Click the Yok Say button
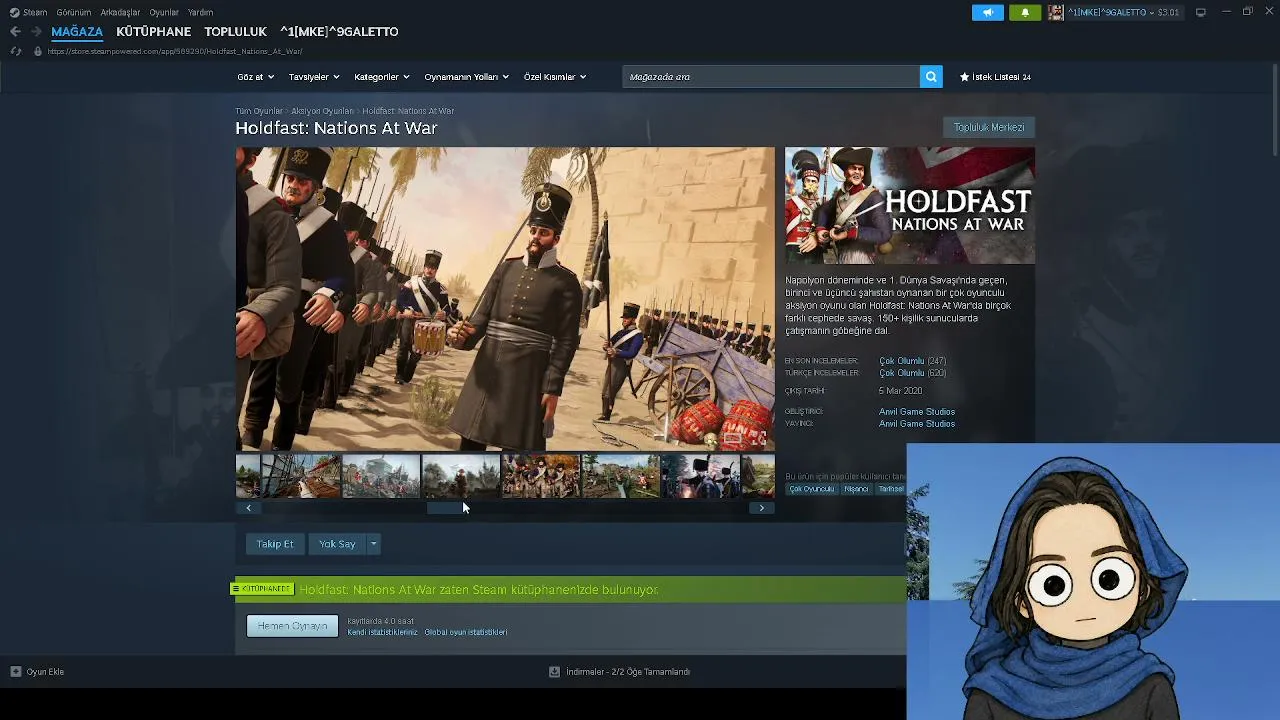Image resolution: width=1280 pixels, height=720 pixels. 337,544
